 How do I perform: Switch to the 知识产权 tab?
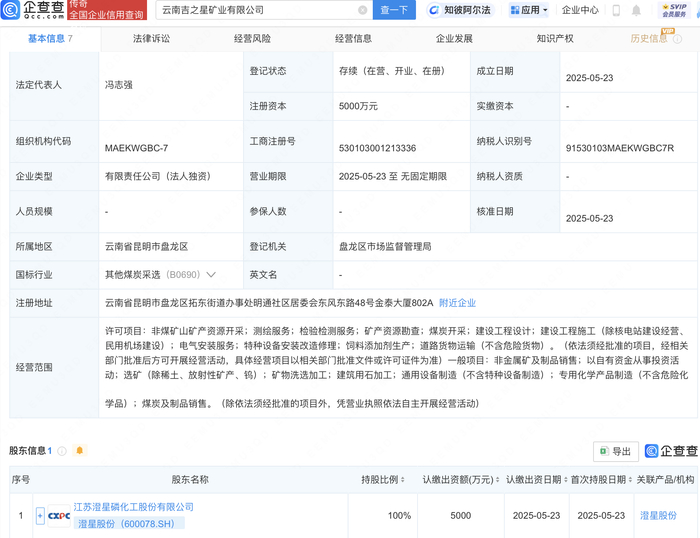[555, 39]
